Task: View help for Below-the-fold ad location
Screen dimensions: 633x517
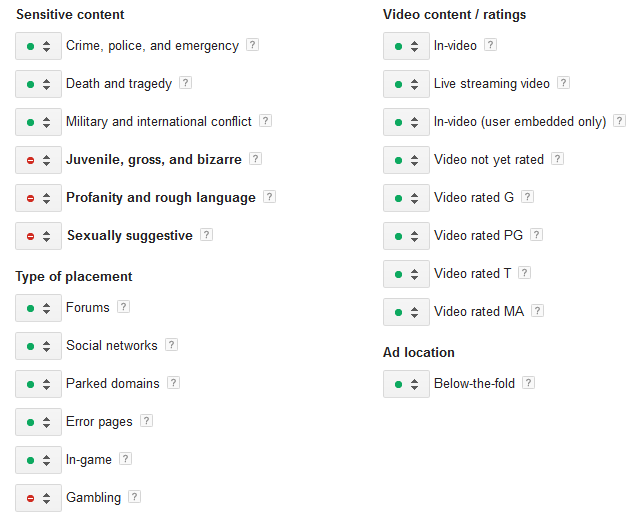Action: coord(528,383)
